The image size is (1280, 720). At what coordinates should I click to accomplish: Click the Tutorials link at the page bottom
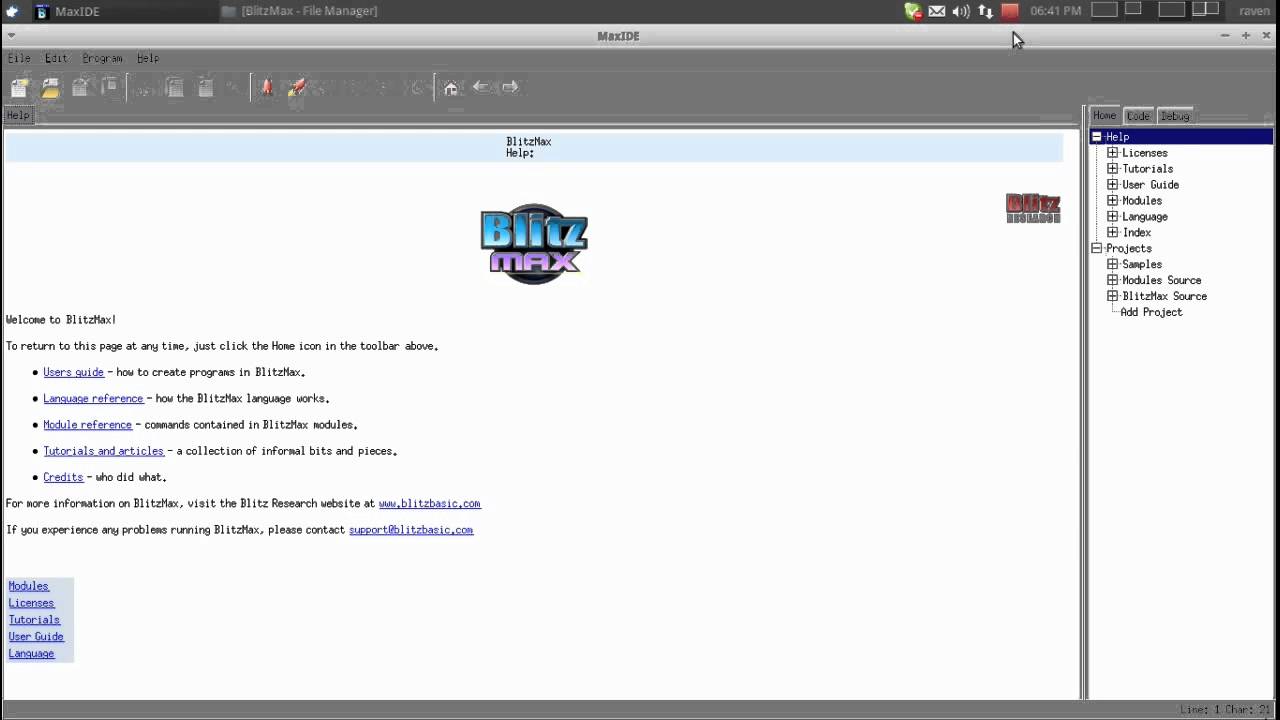click(x=34, y=620)
